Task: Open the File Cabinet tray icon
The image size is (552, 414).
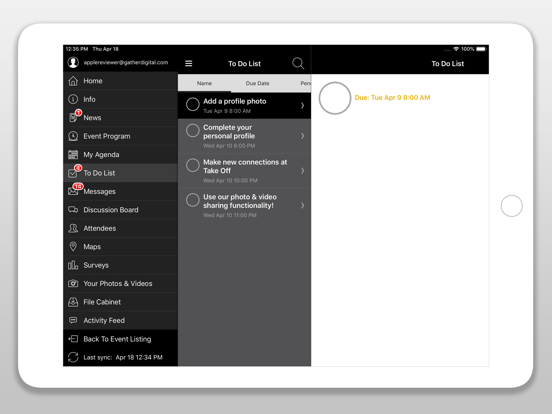Action: pyautogui.click(x=73, y=302)
